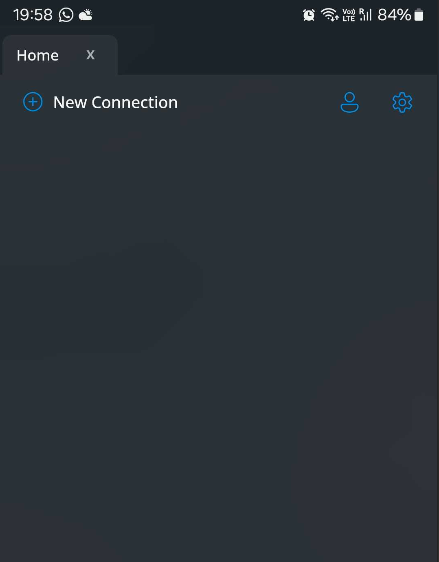Tap the cellular signal bars icon
This screenshot has width=439, height=562.
[366, 15]
